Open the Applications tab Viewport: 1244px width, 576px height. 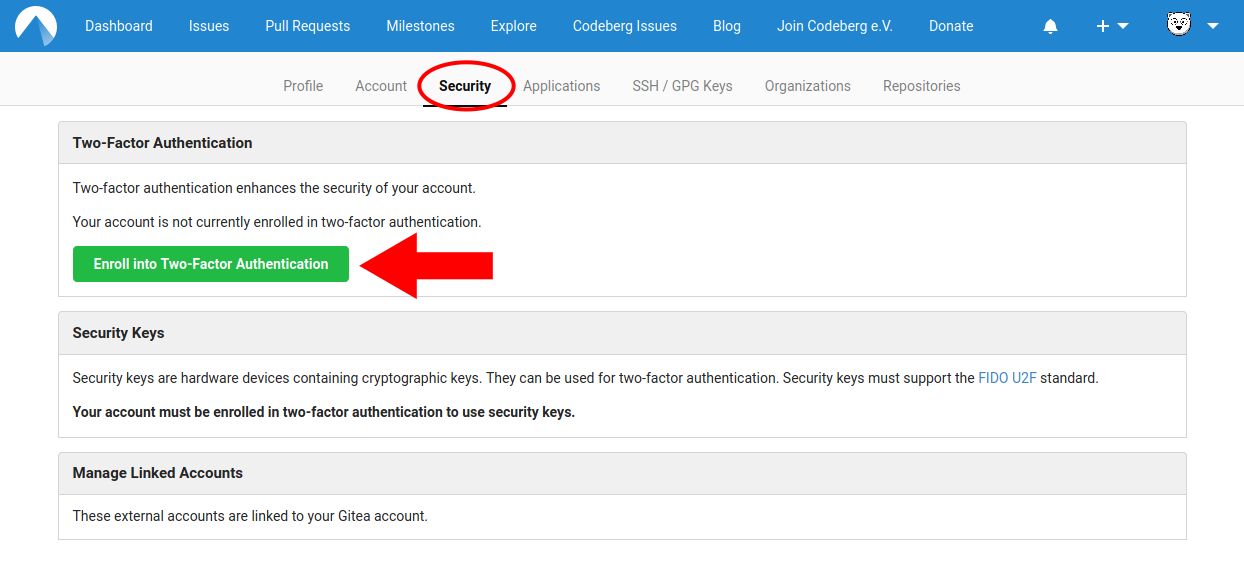coord(561,86)
